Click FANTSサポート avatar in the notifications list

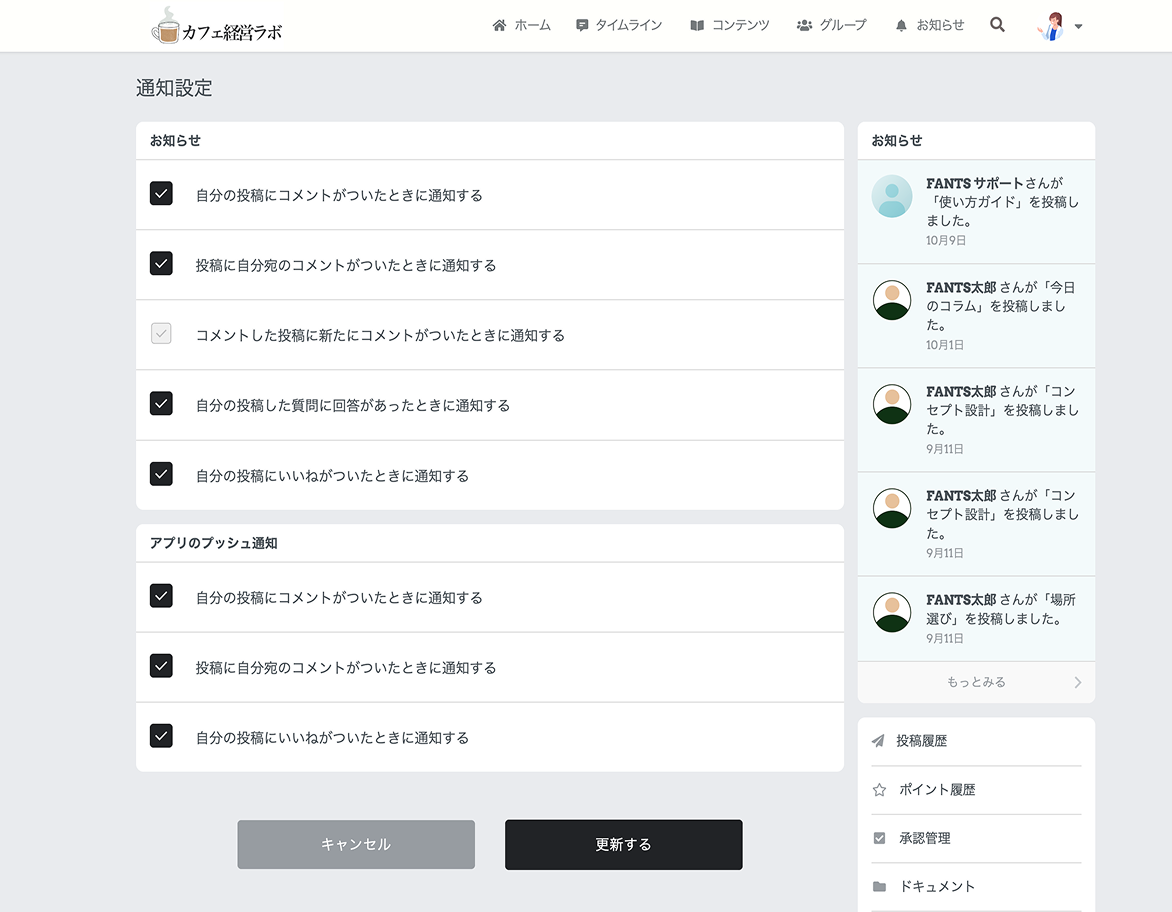(x=892, y=196)
